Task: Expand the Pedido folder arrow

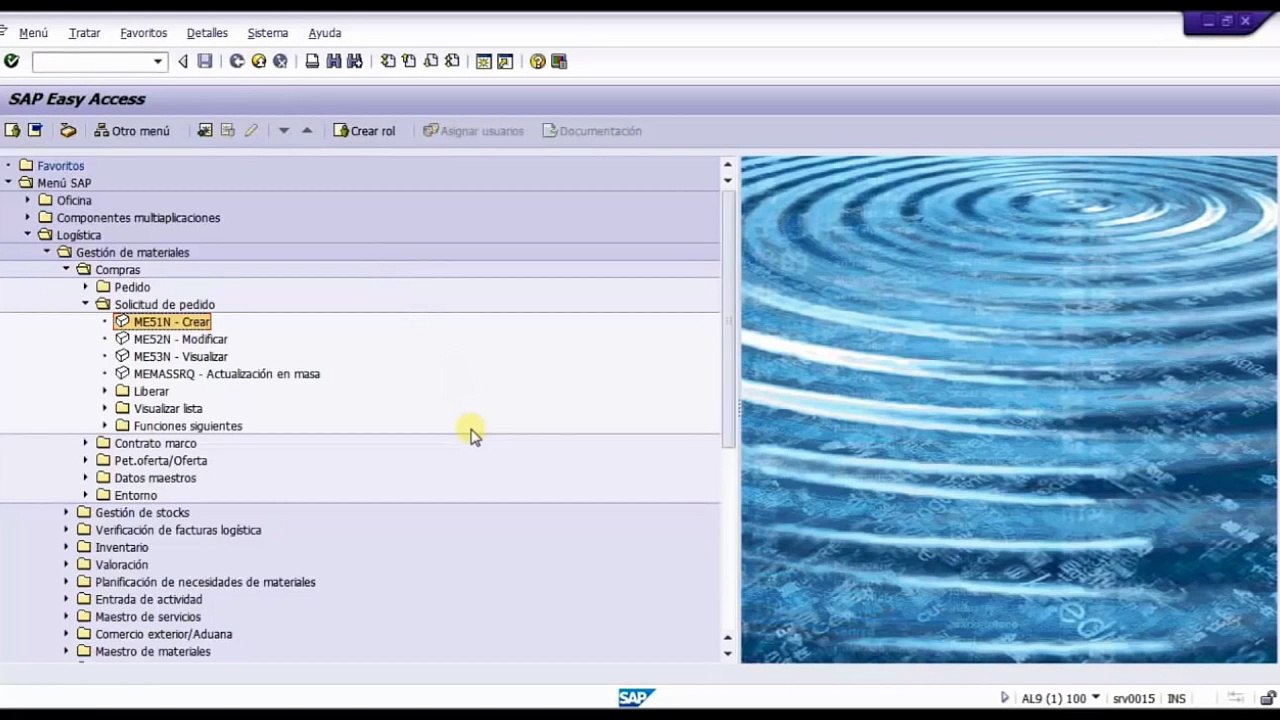Action: tap(85, 287)
